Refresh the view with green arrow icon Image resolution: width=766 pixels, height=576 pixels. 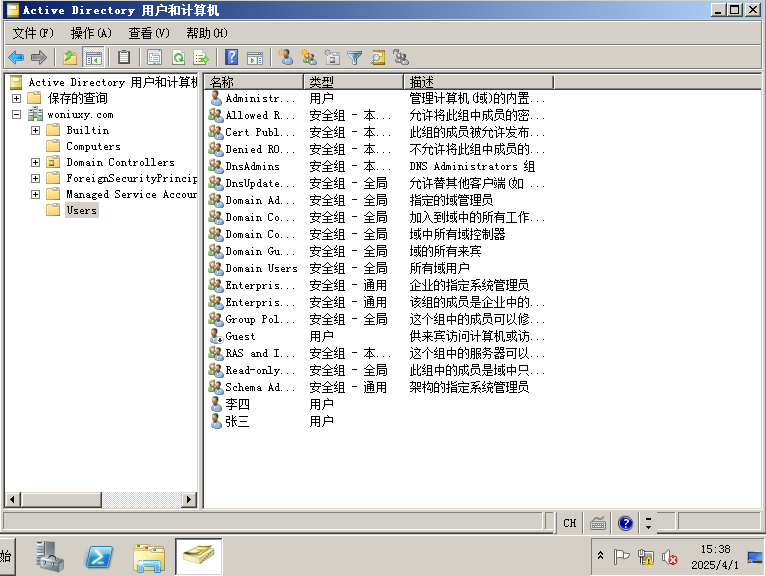click(178, 58)
